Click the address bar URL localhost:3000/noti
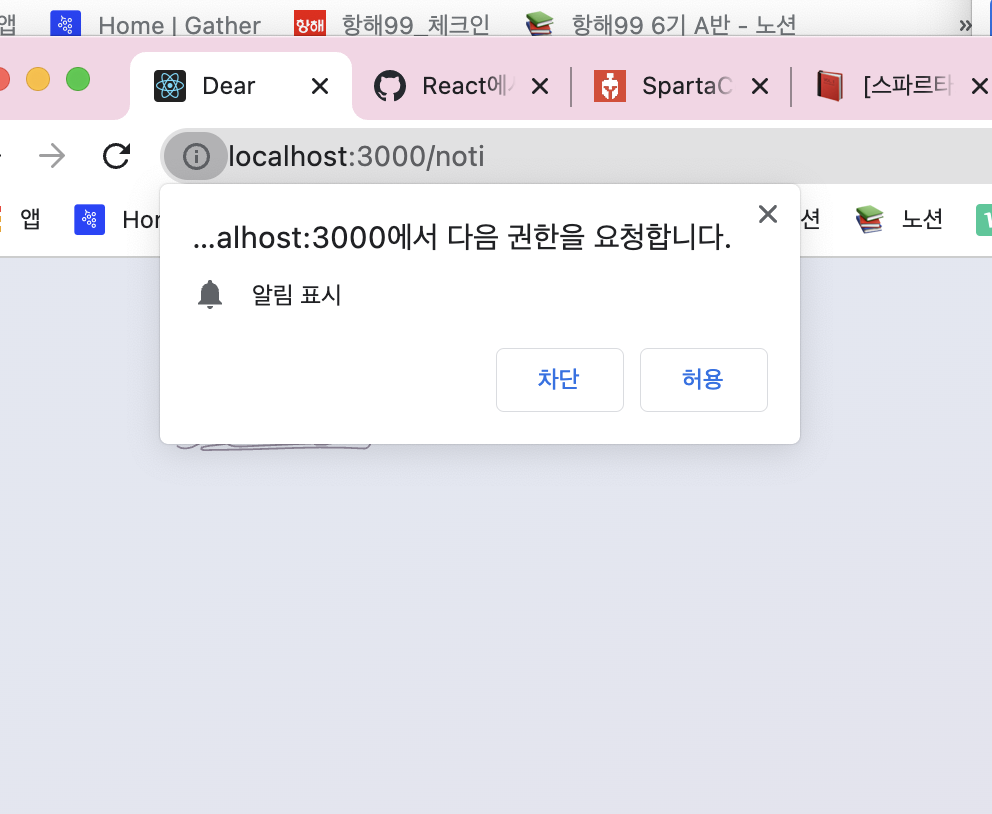 click(x=356, y=156)
